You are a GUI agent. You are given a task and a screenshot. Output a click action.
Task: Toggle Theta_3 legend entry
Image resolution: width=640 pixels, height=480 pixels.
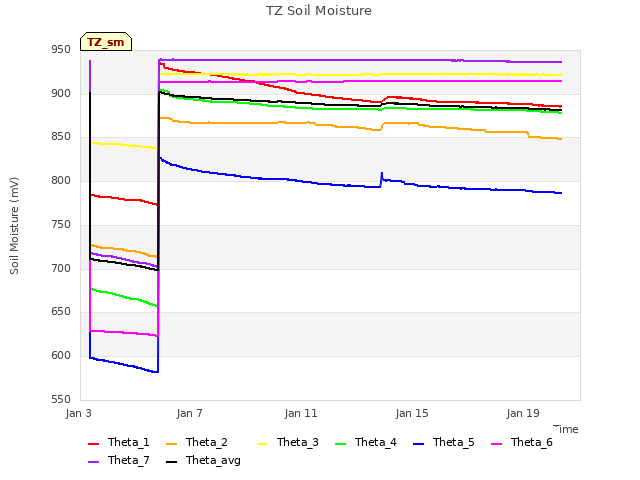(x=288, y=442)
